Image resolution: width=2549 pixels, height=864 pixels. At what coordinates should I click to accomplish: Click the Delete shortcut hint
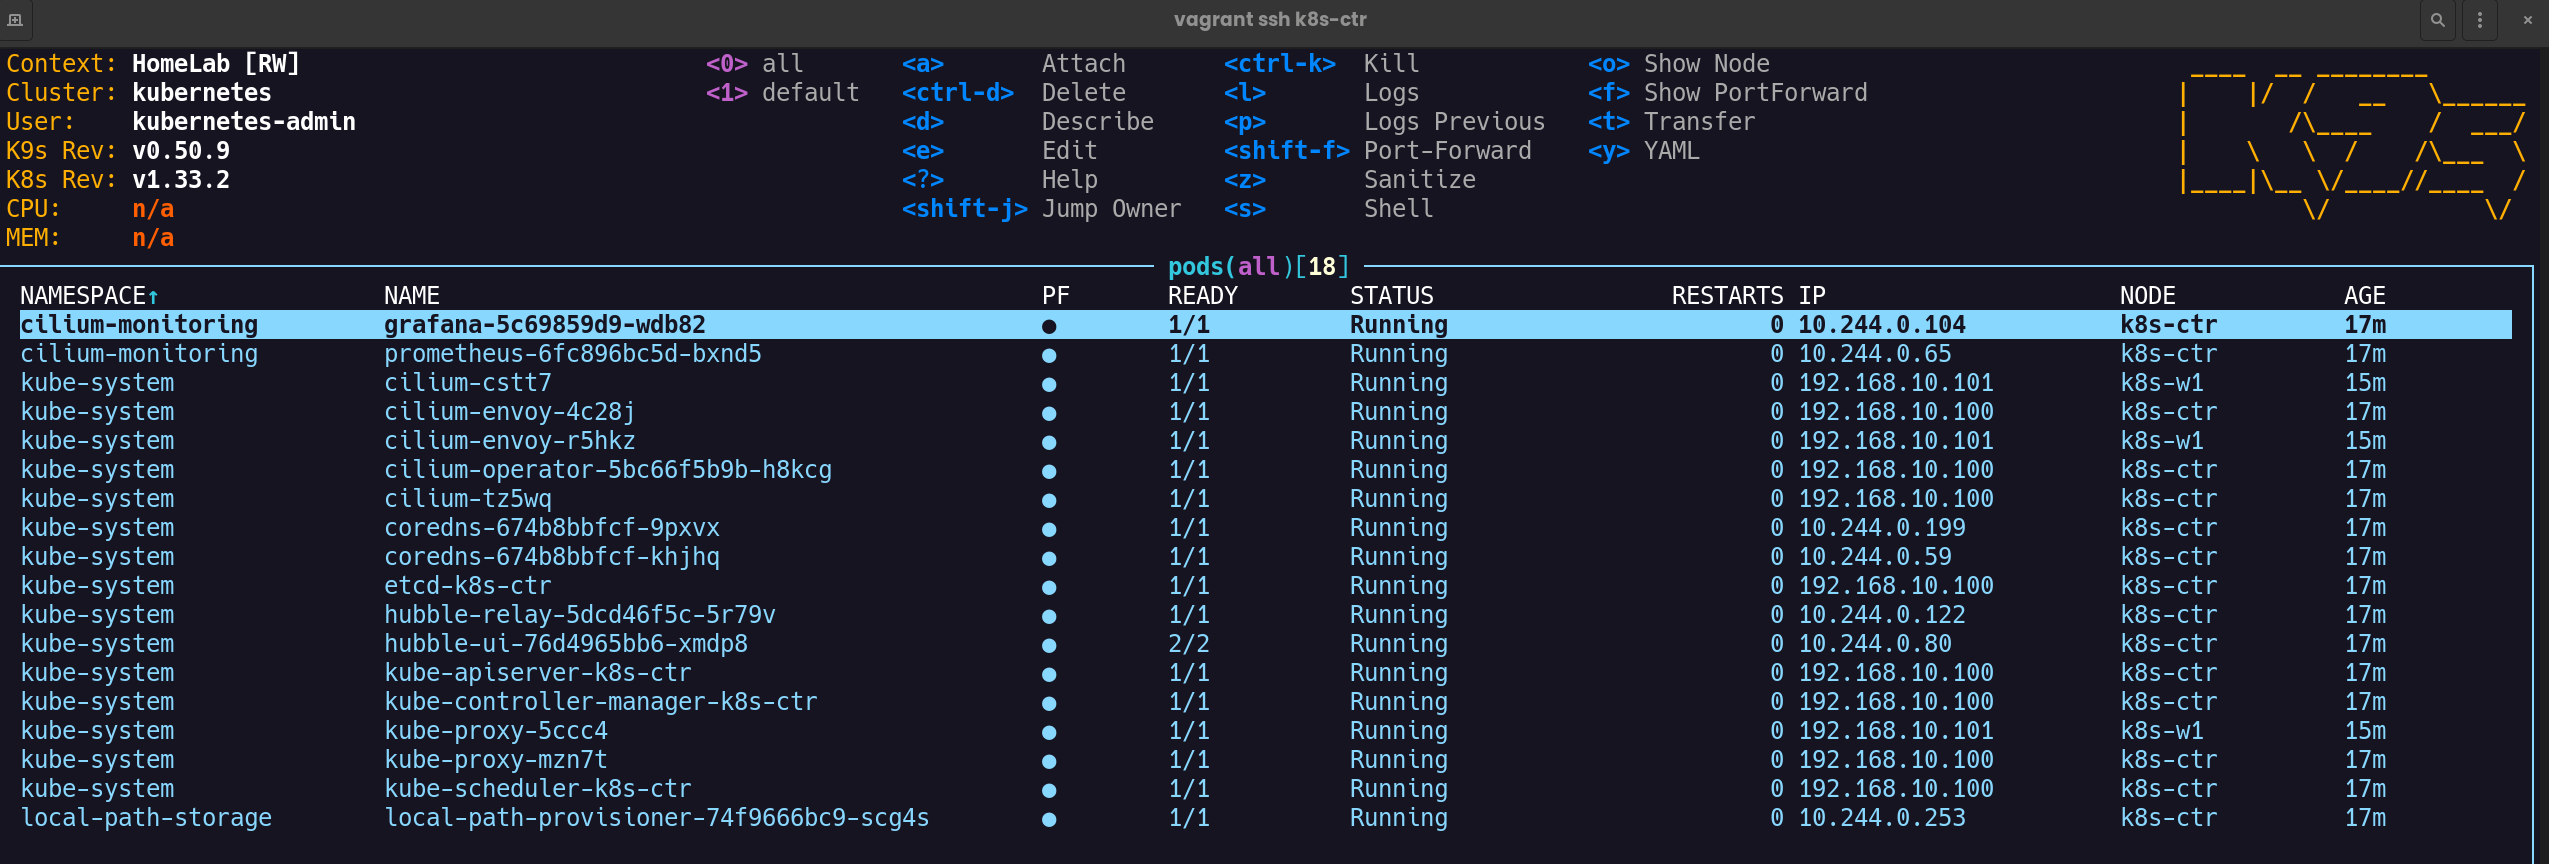[x=1014, y=93]
